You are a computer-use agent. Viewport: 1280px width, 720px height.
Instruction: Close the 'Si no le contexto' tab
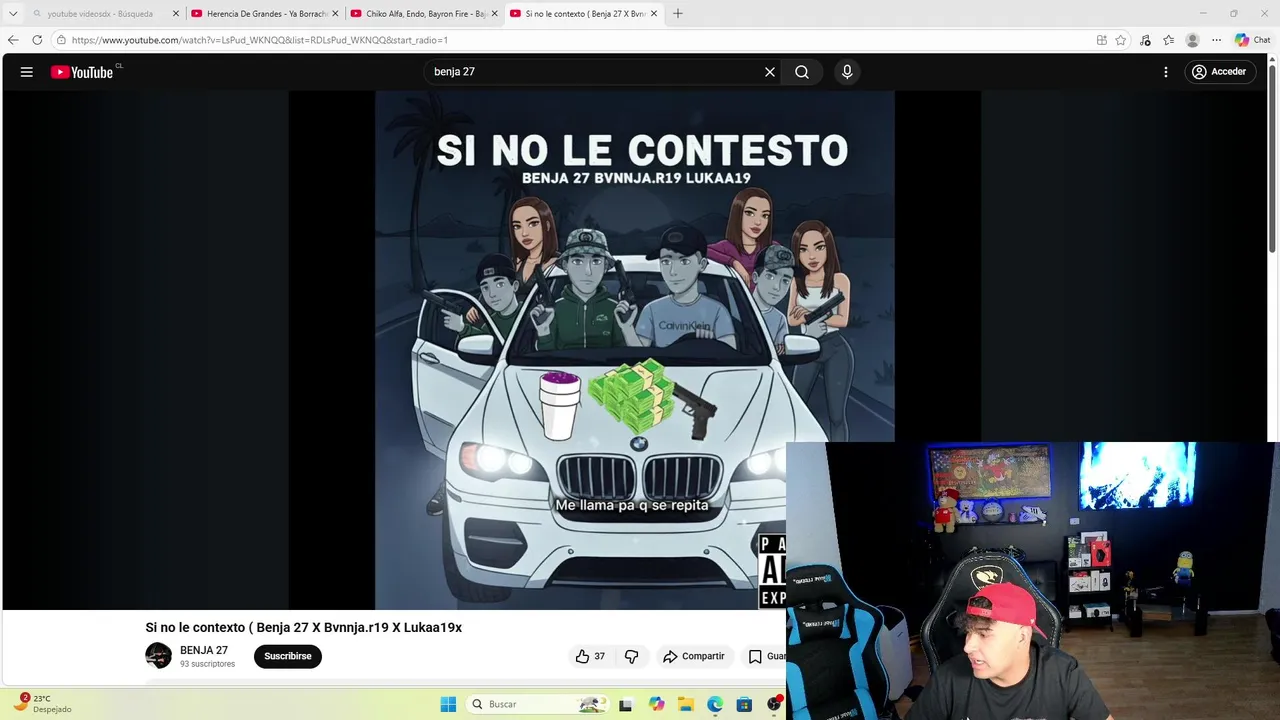654,14
